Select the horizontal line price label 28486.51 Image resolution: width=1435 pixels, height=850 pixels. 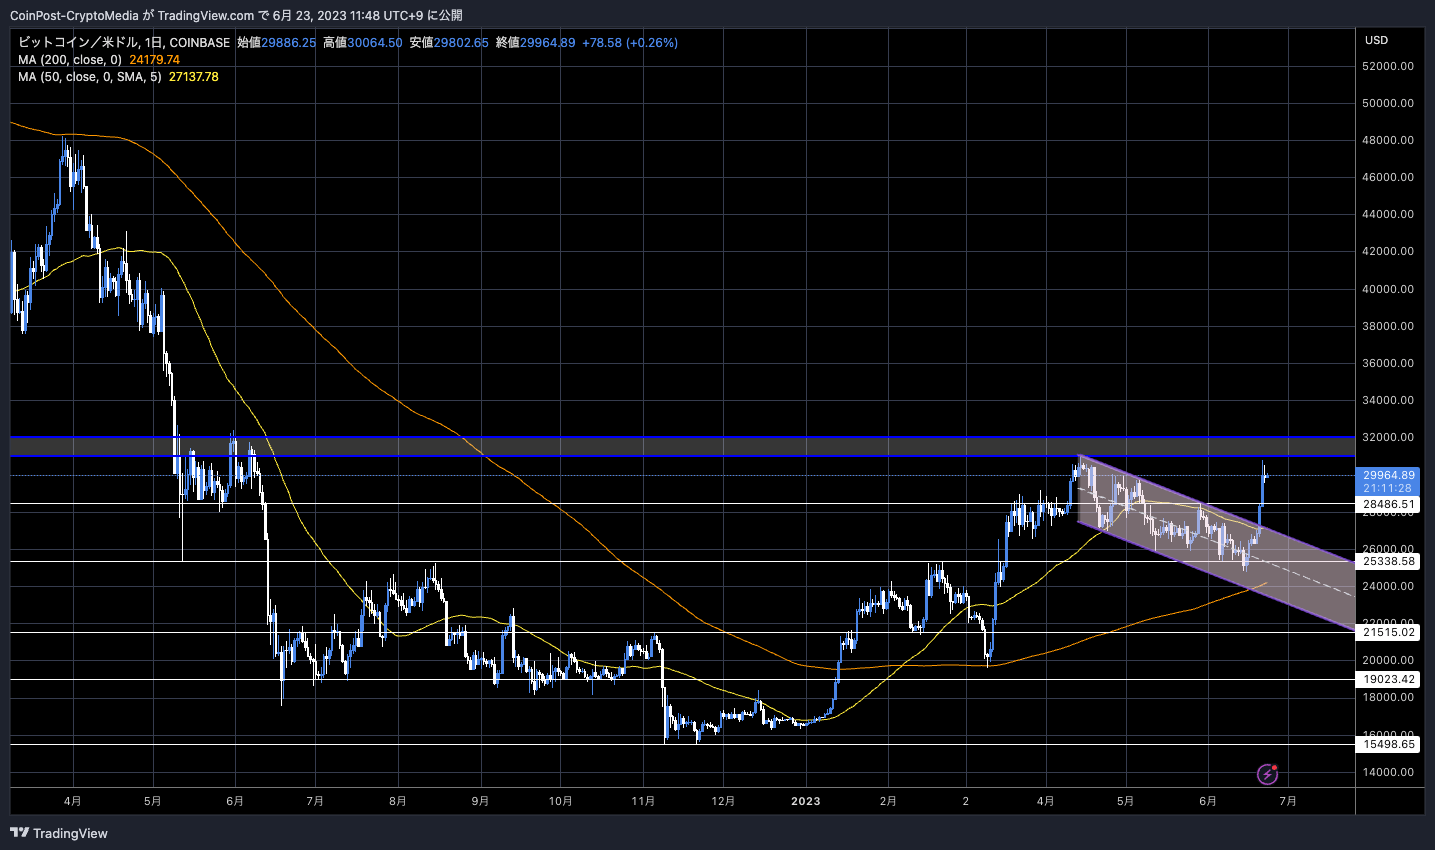click(x=1389, y=505)
